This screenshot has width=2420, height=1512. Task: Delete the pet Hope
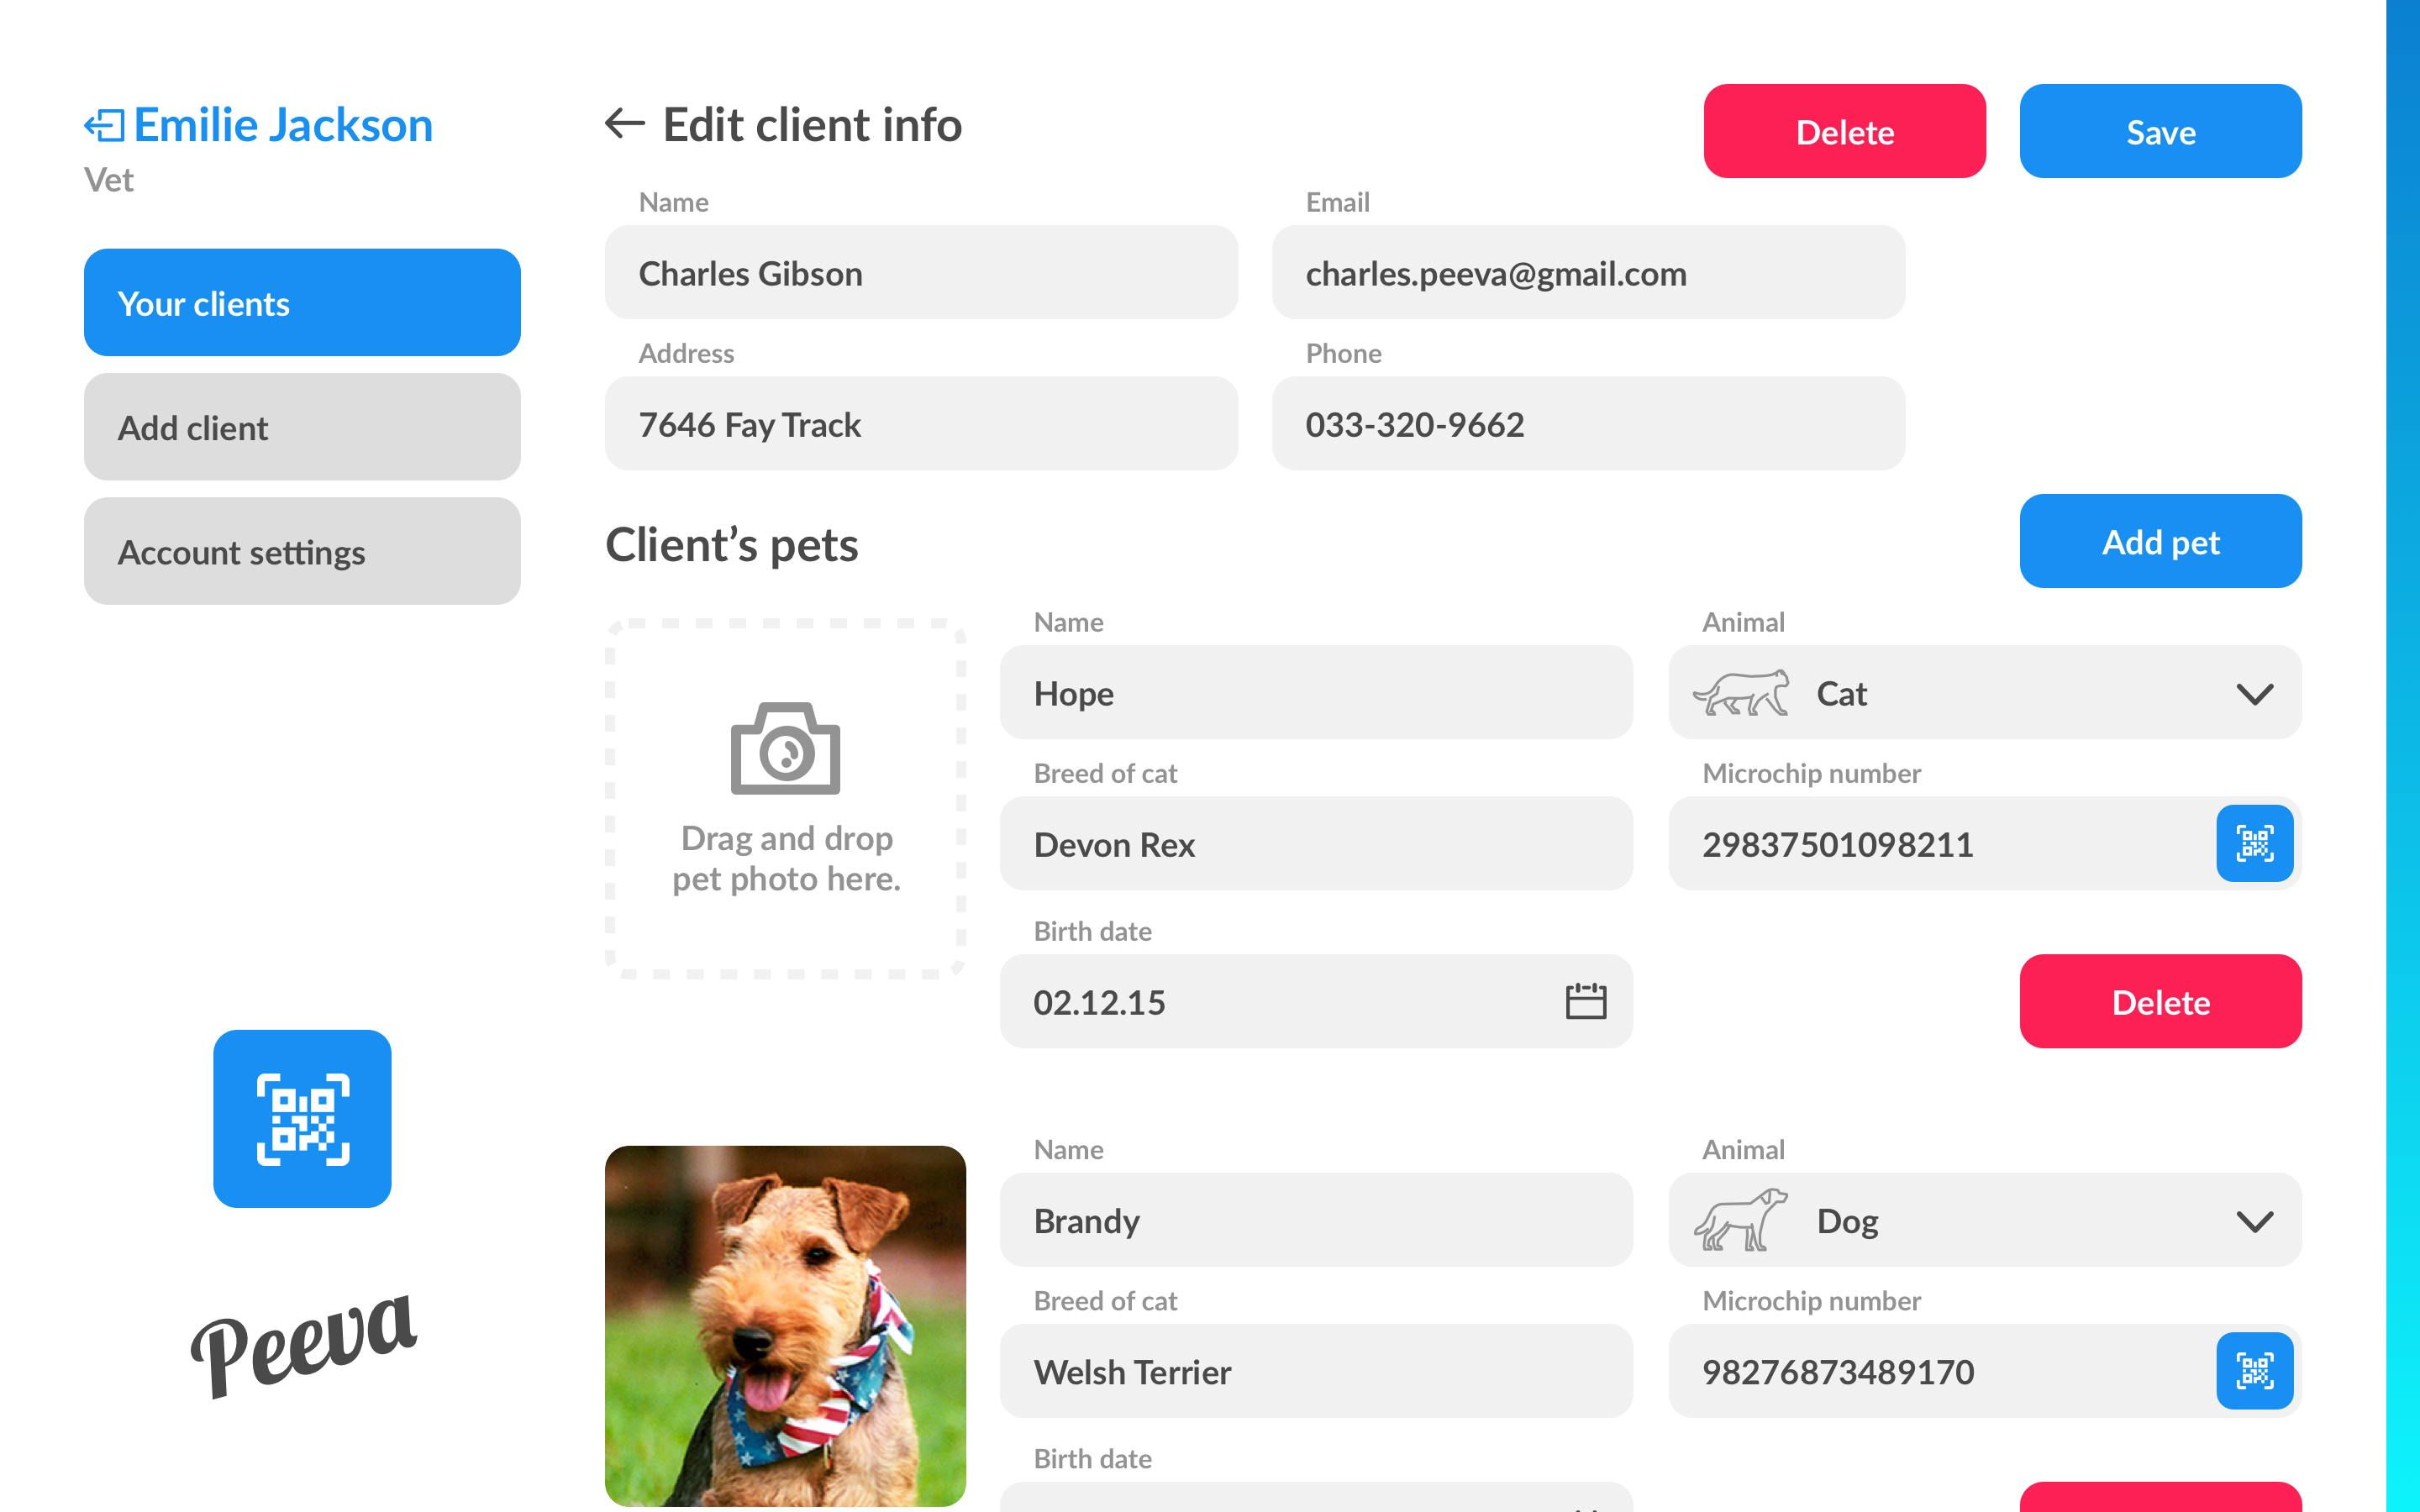pos(2160,1001)
